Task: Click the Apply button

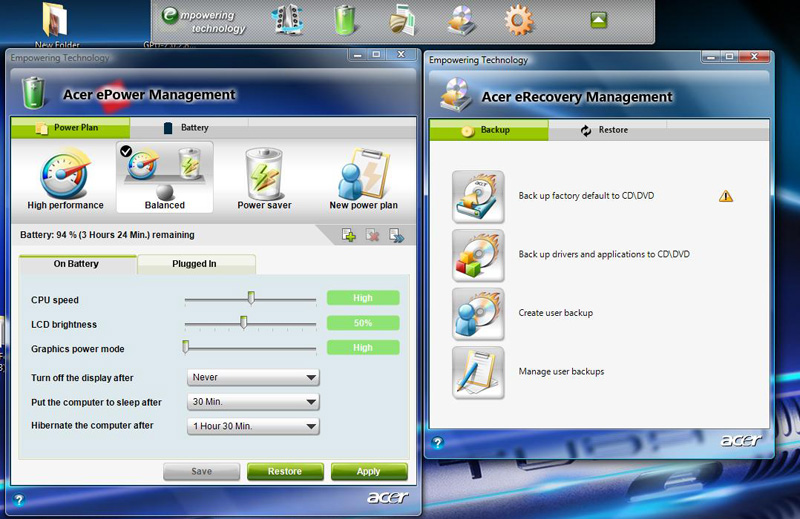Action: pos(369,472)
